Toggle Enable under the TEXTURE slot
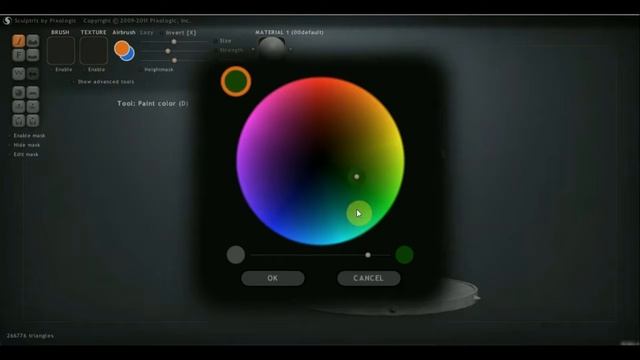This screenshot has width=640, height=360. coord(94,70)
